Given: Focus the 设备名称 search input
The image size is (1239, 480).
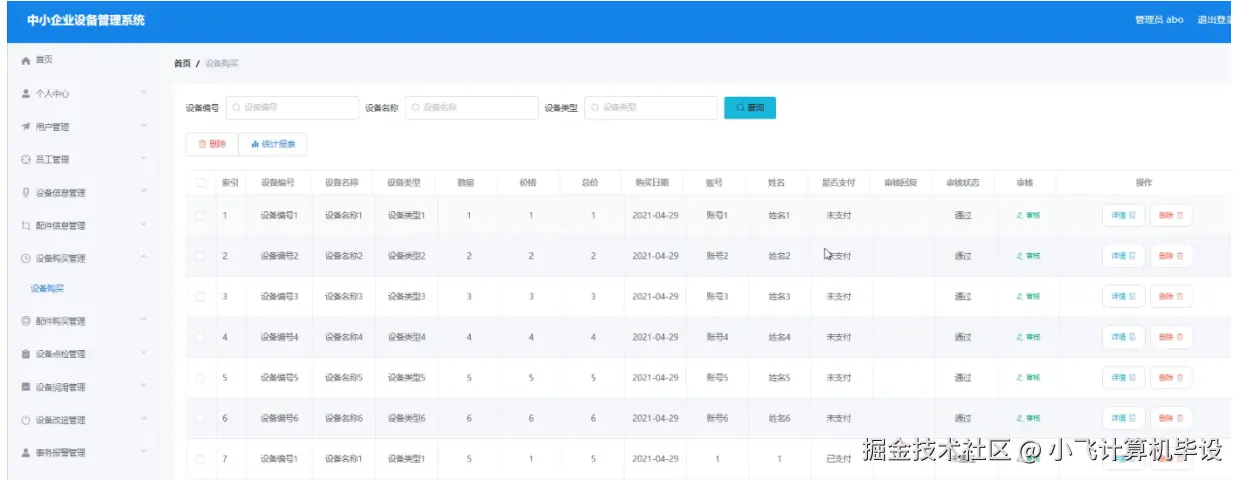Looking at the screenshot, I should 471,107.
